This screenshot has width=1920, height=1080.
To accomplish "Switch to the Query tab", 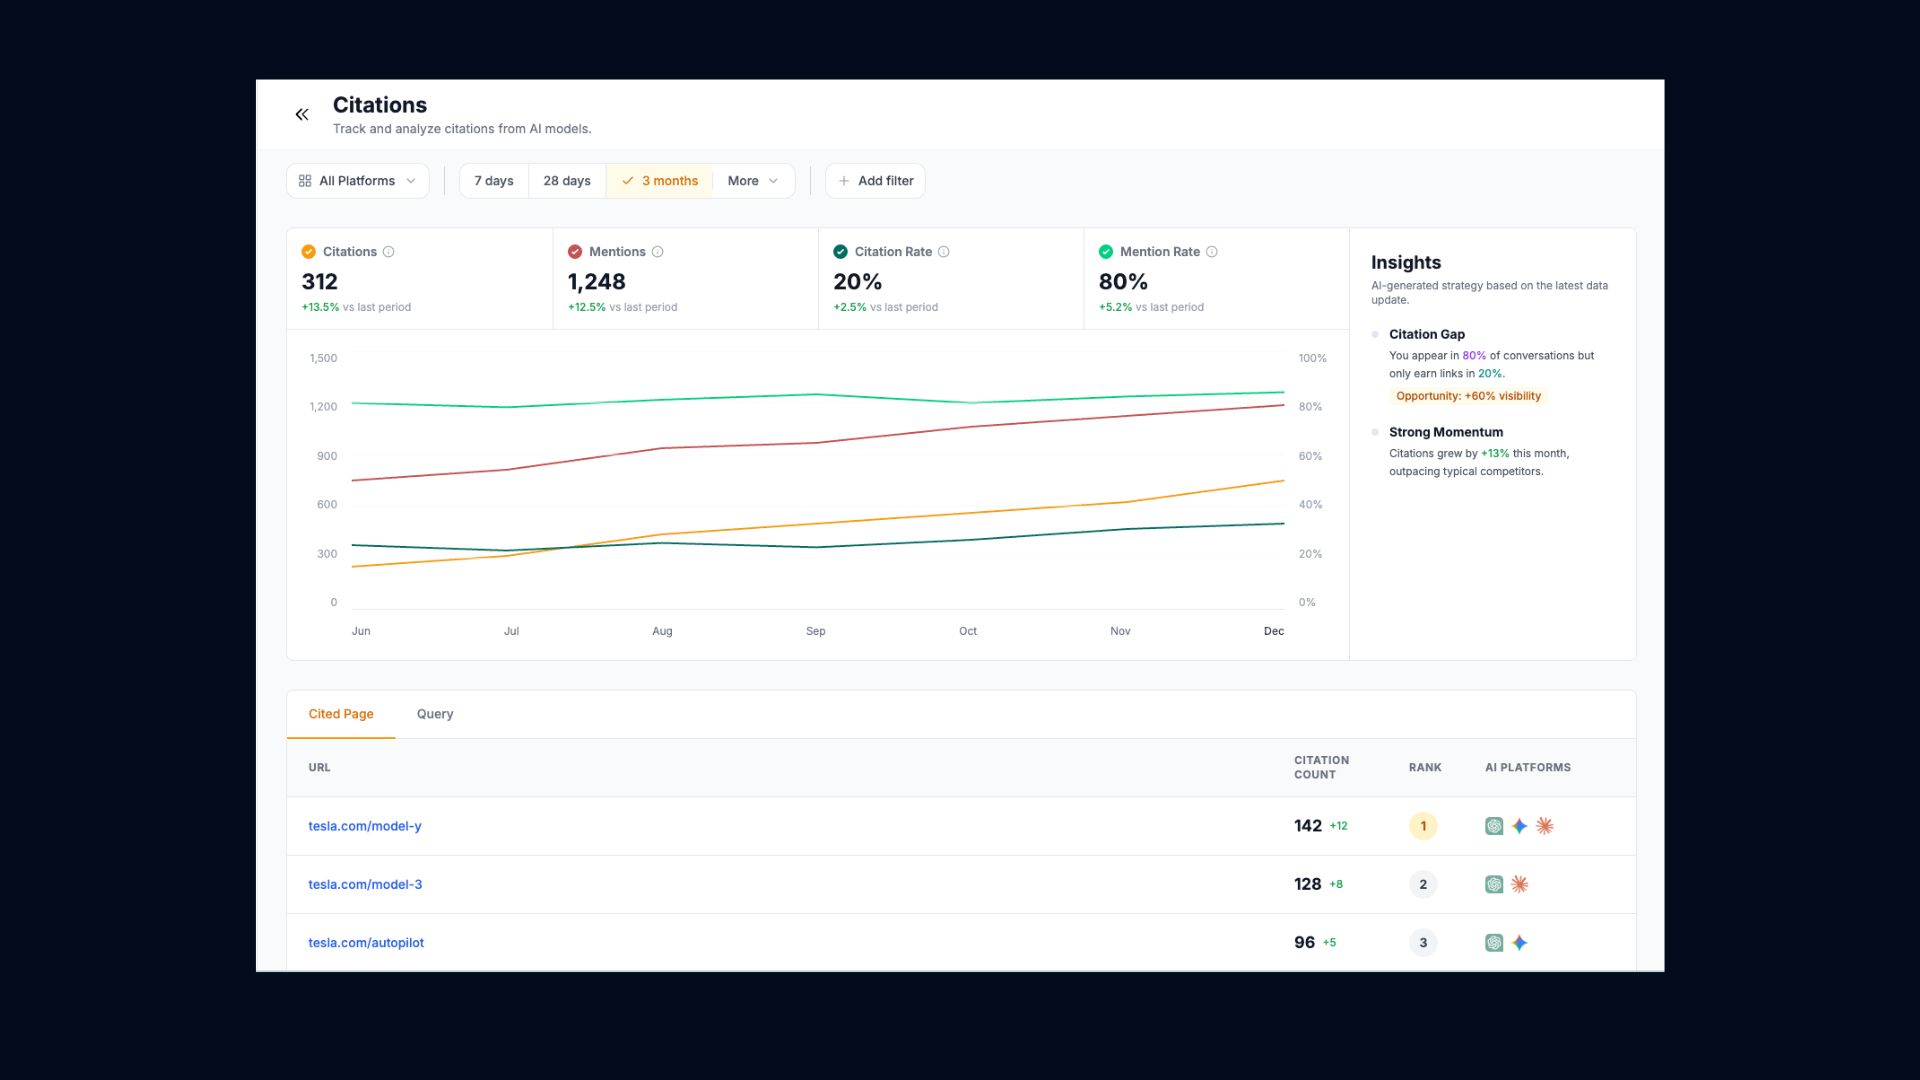I will [435, 714].
